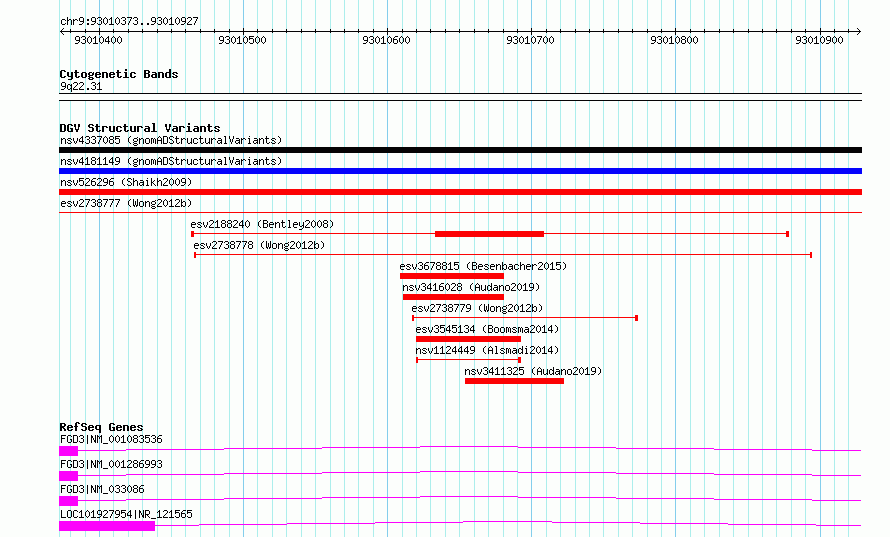Click the 93010400 ruler position label

coord(98,40)
